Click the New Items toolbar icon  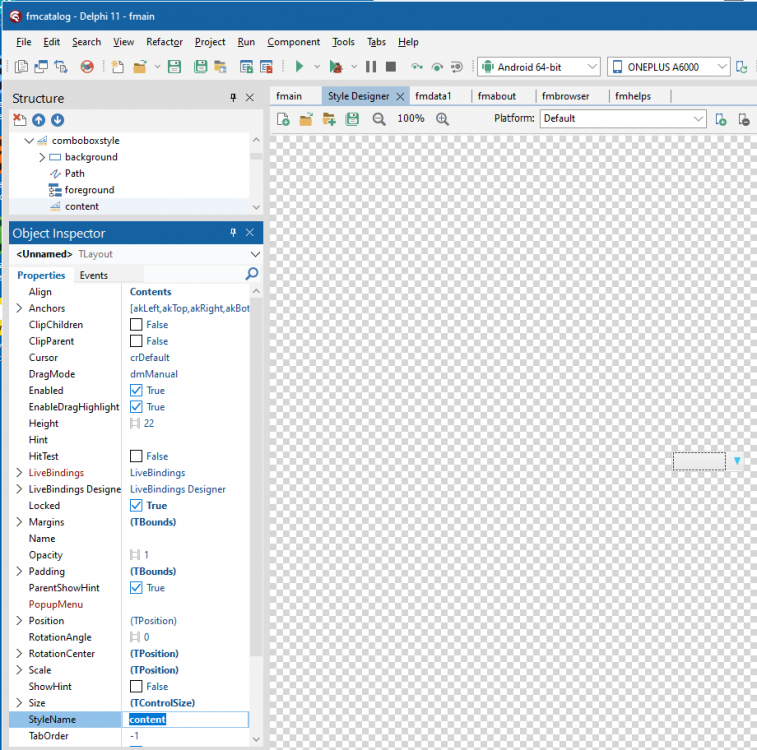click(117, 67)
